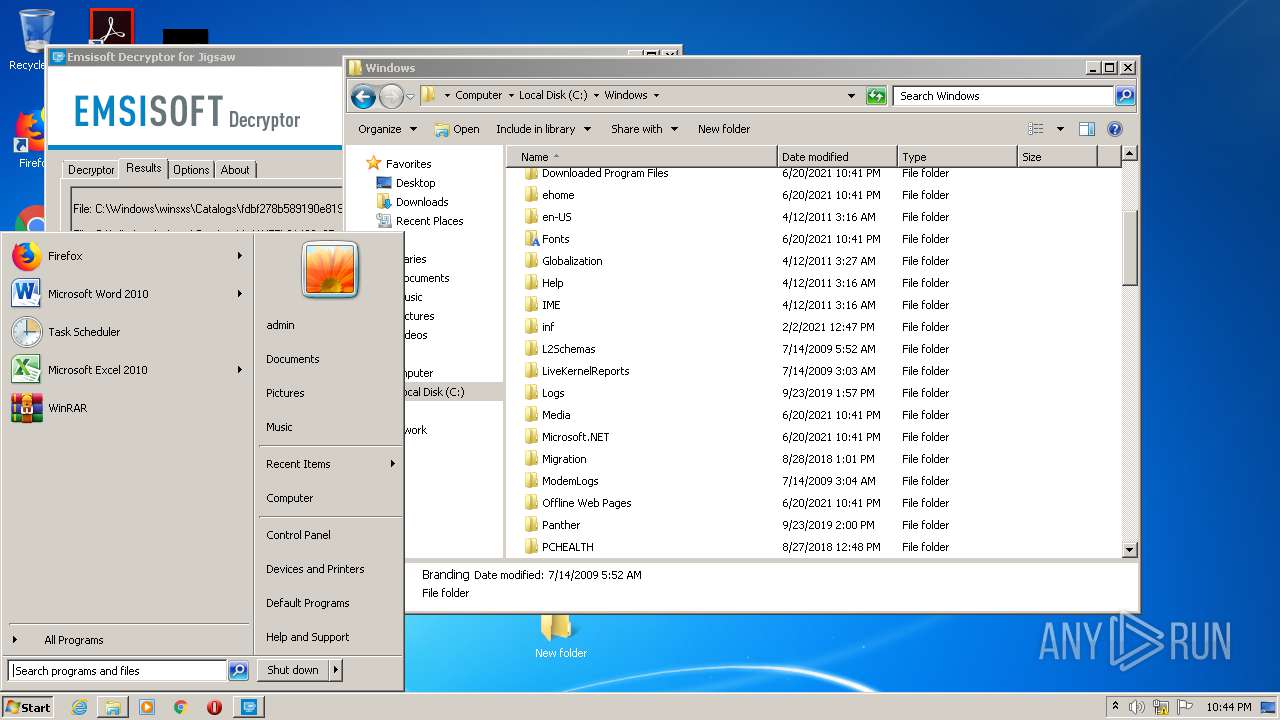Image resolution: width=1280 pixels, height=720 pixels.
Task: Sort by Date modified column header
Action: pos(836,157)
